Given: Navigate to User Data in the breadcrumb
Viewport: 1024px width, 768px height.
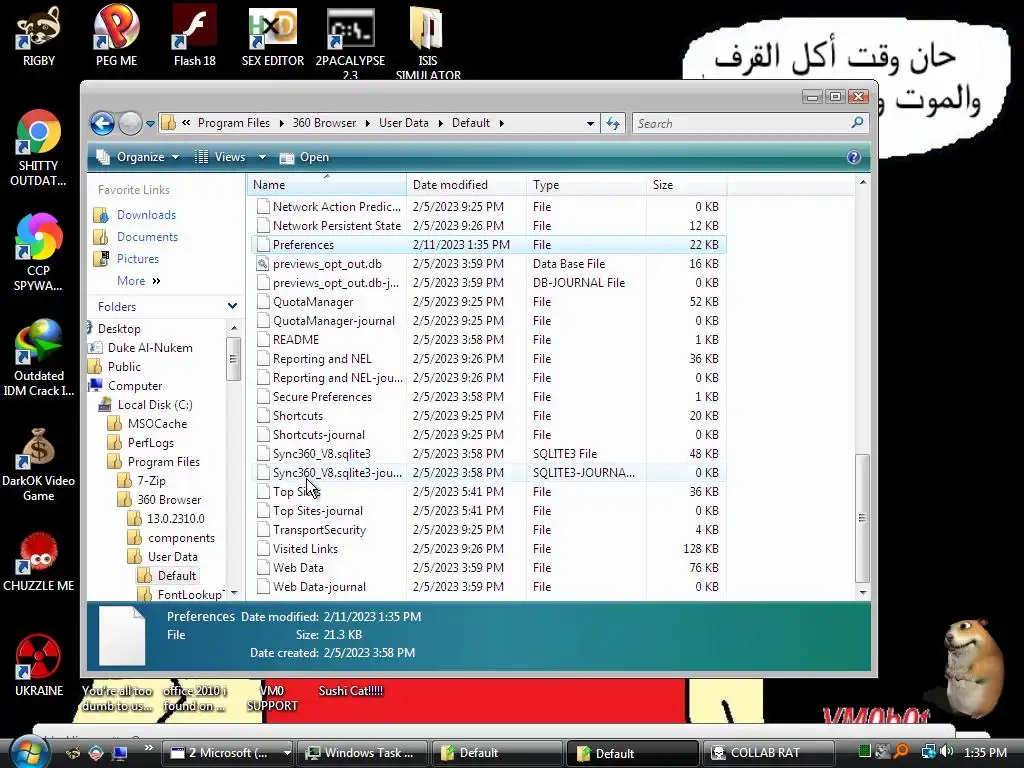Looking at the screenshot, I should [x=404, y=123].
